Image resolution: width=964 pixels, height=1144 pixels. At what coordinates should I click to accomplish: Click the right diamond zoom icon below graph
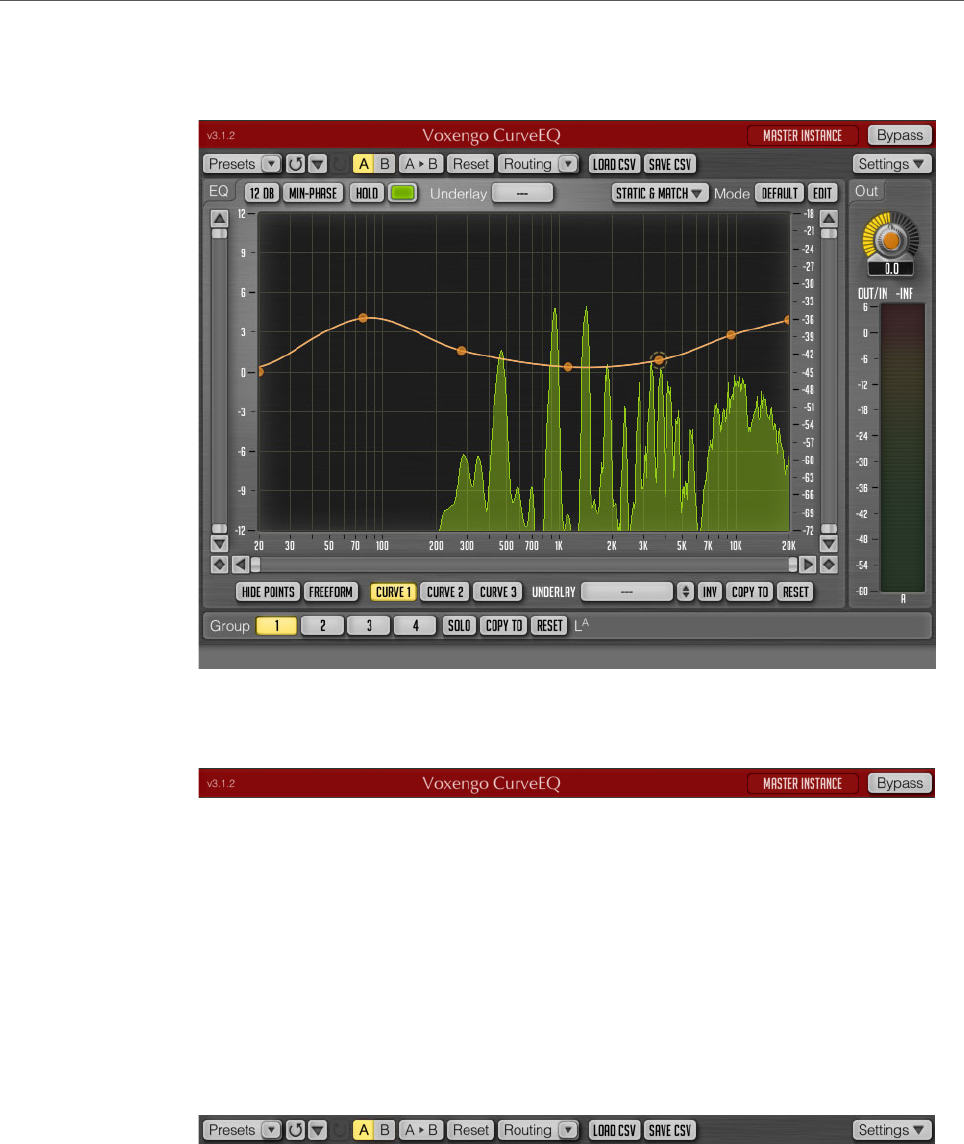pyautogui.click(x=828, y=565)
